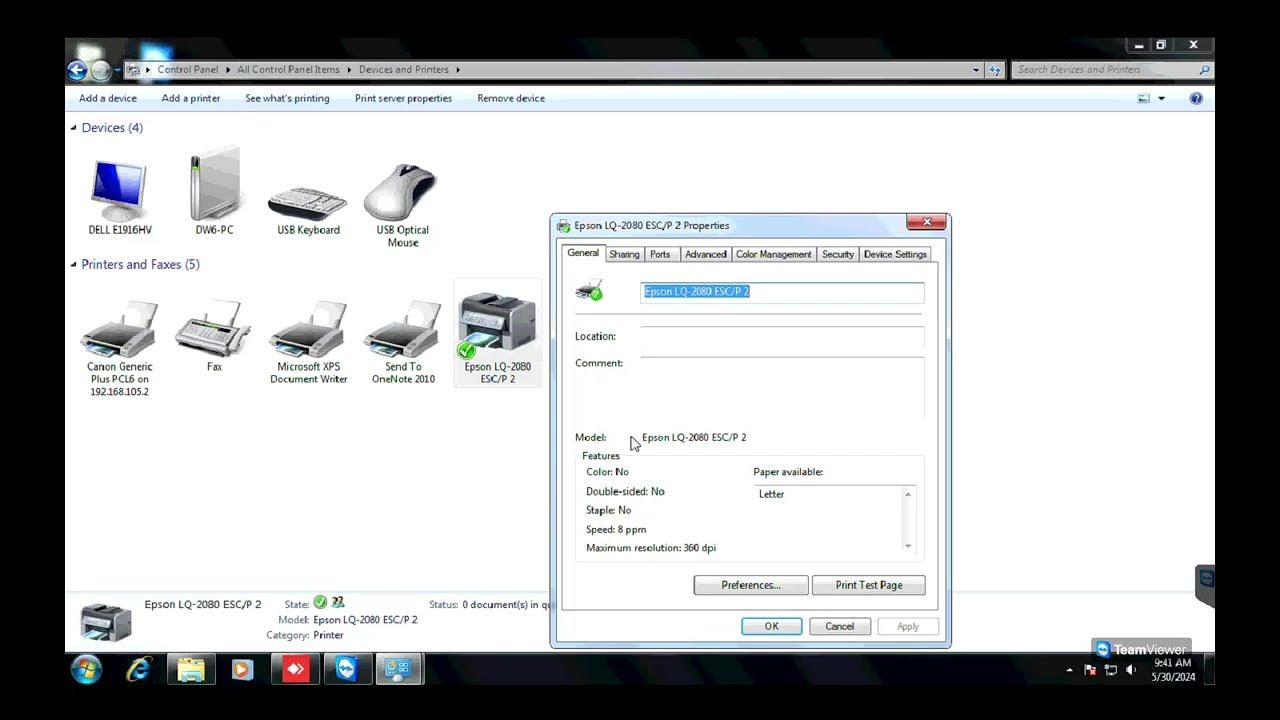This screenshot has width=1280, height=720.
Task: Open TeamViewer from the taskbar
Action: click(x=347, y=669)
